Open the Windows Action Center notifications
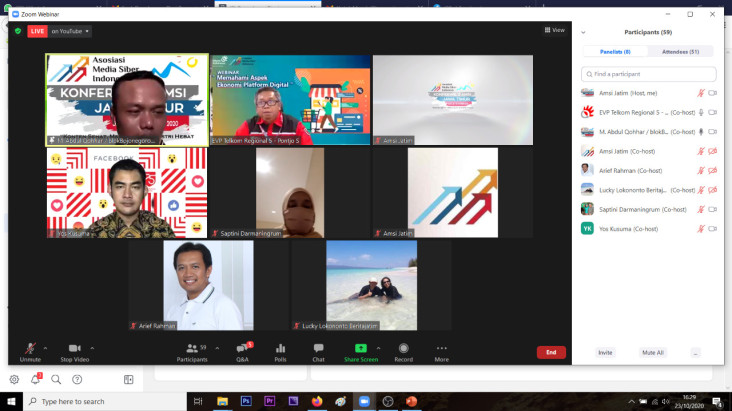732x411 pixels. pos(717,402)
